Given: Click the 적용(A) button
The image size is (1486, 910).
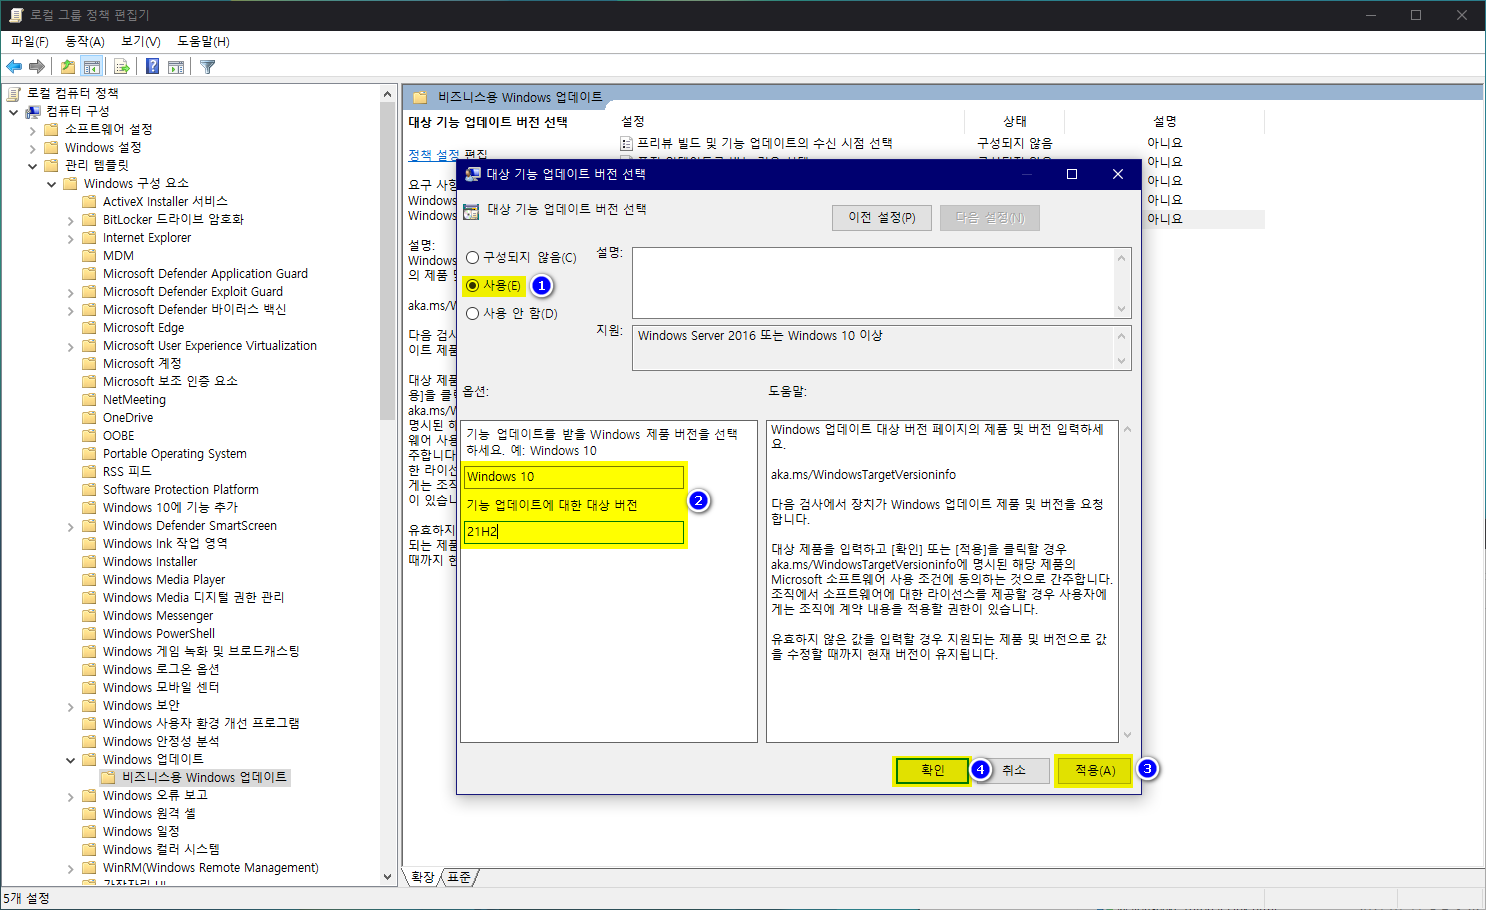Looking at the screenshot, I should [1095, 770].
